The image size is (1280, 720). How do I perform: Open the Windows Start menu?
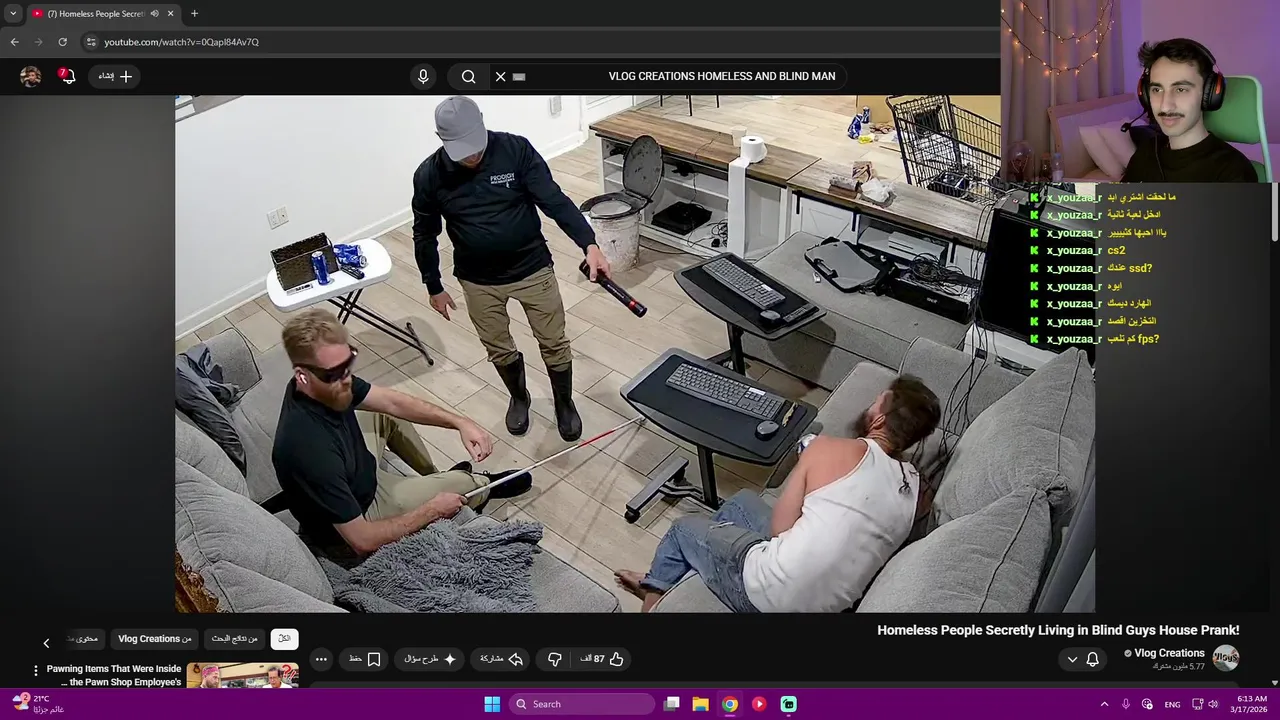click(x=492, y=704)
